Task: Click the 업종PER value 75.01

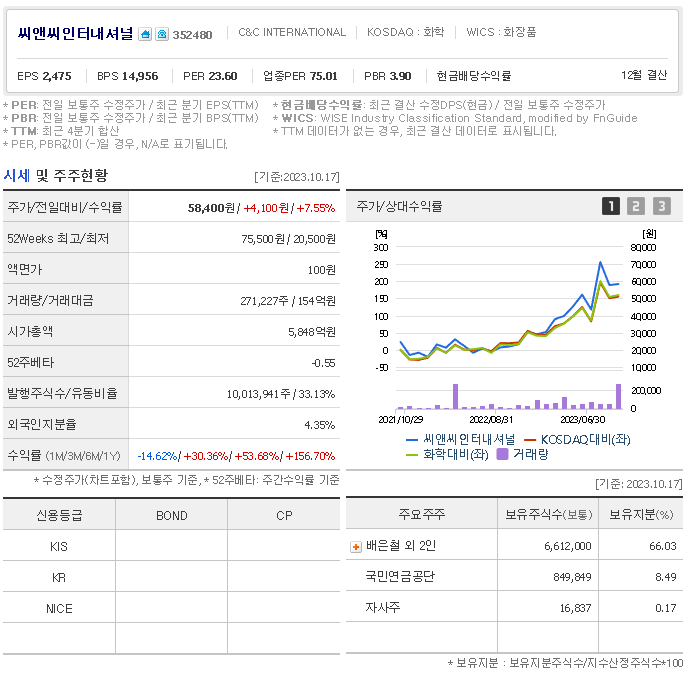Action: pos(323,76)
